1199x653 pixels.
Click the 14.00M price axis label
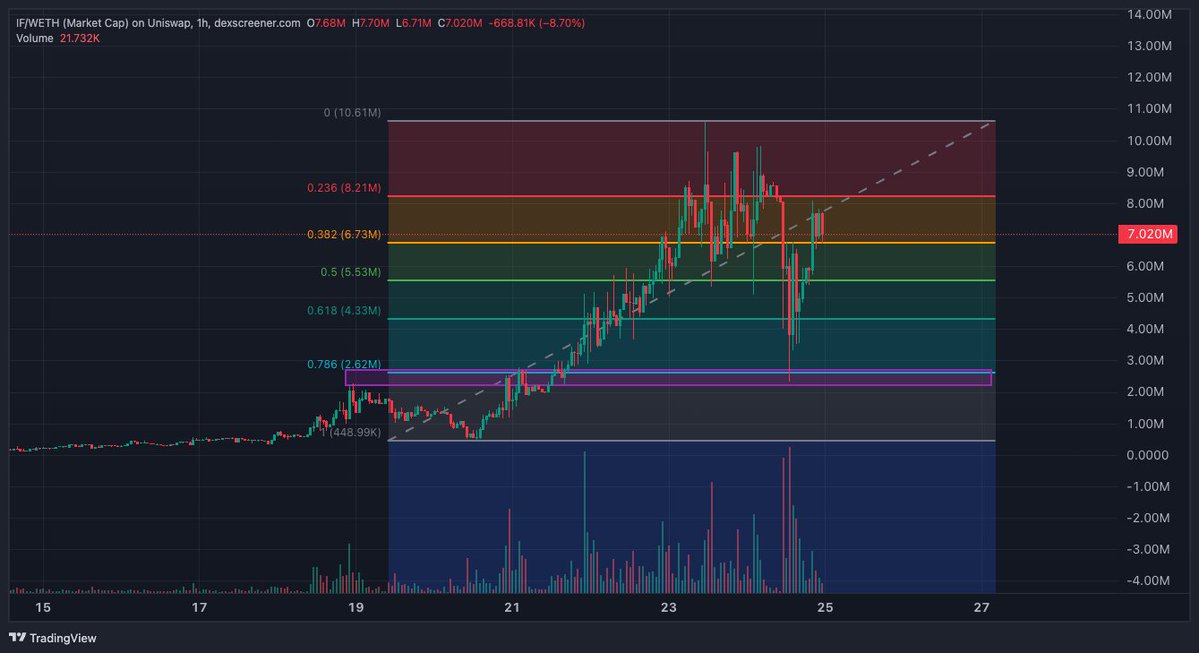coord(1149,14)
